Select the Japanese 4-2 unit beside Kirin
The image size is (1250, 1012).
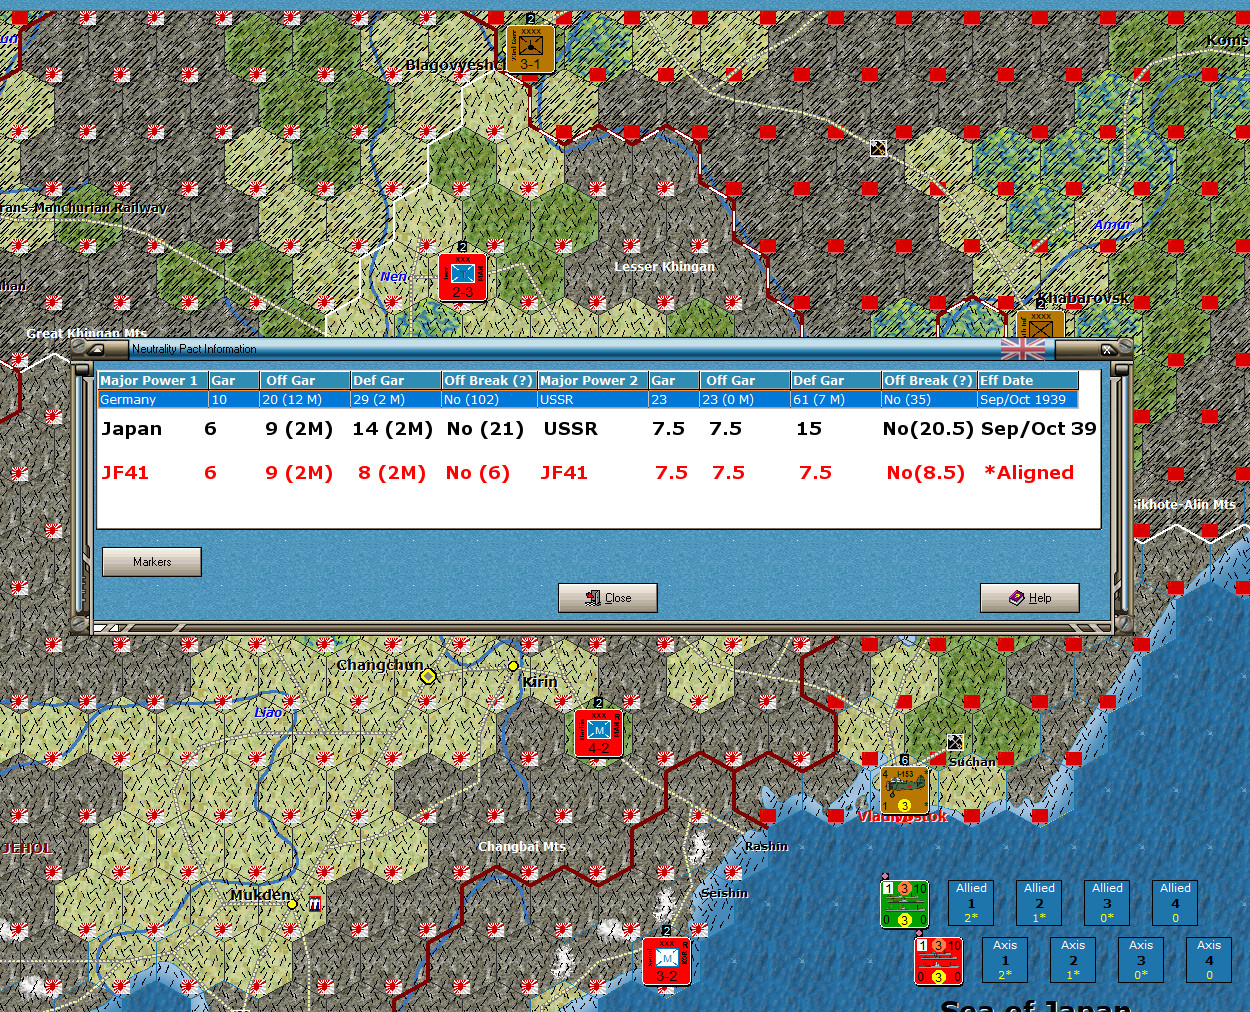click(598, 733)
